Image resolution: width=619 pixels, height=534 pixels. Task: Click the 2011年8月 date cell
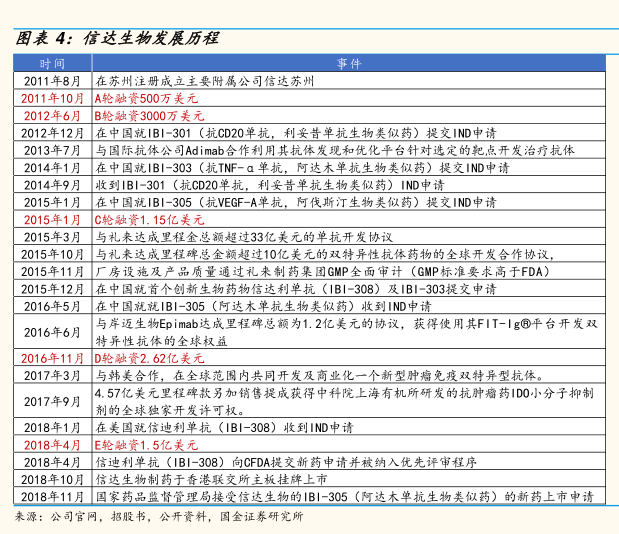click(x=52, y=81)
